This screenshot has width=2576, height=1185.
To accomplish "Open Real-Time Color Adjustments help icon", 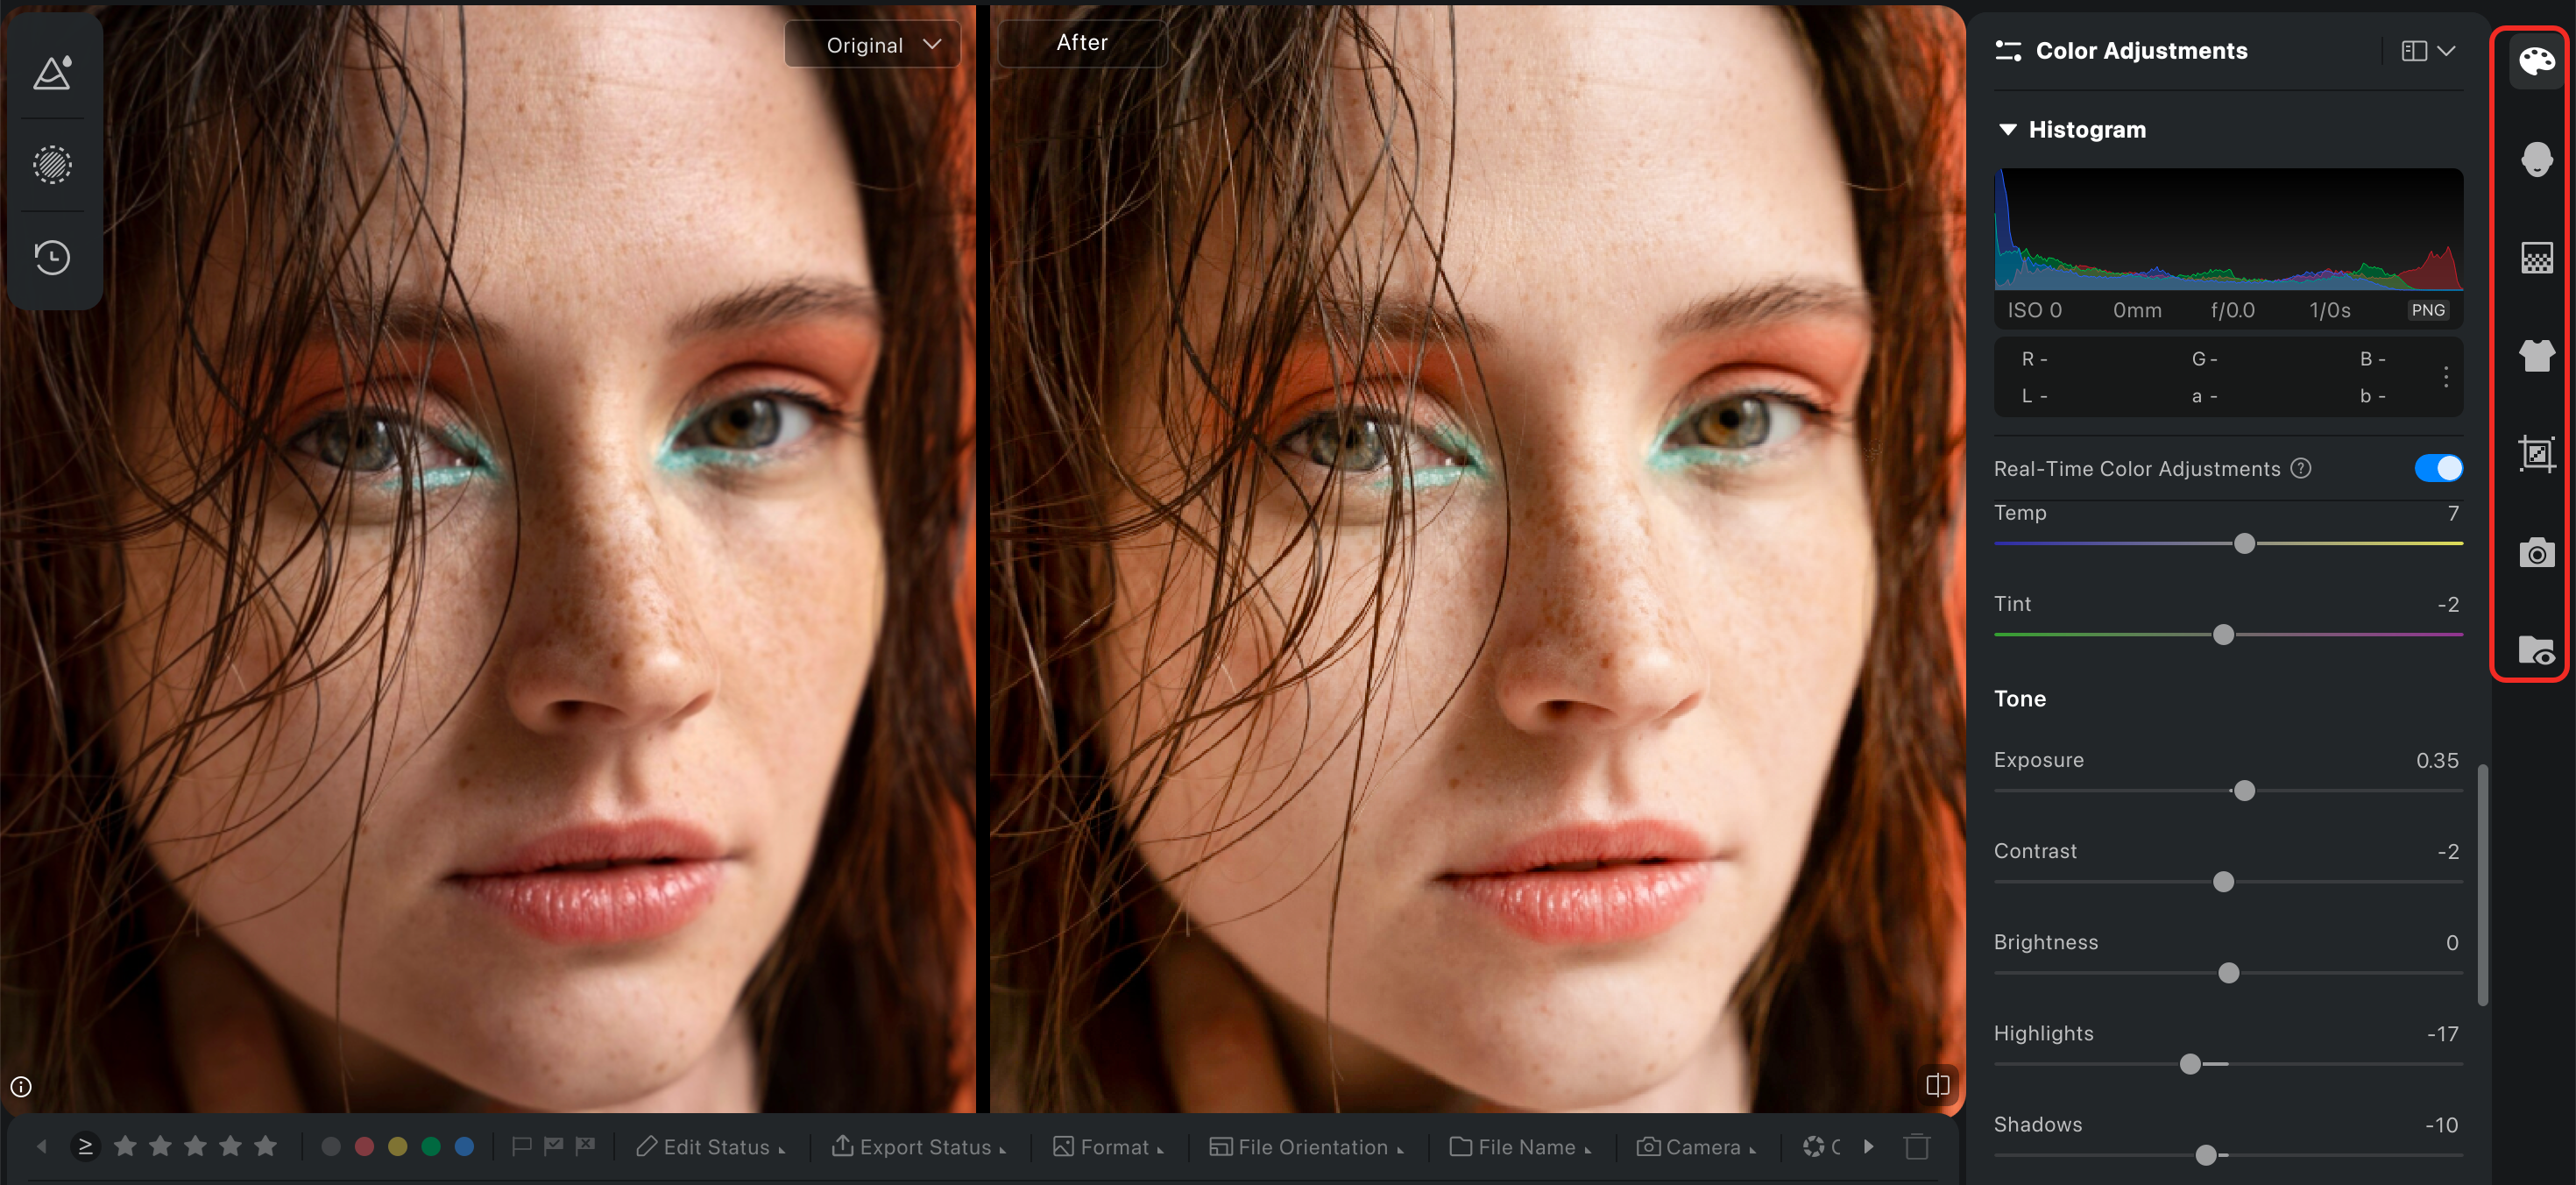I will coord(2301,468).
